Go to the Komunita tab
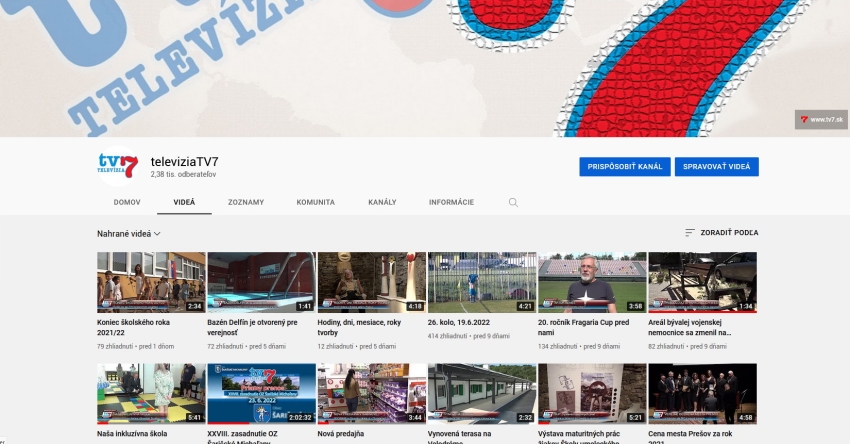The image size is (850, 444). [x=315, y=202]
